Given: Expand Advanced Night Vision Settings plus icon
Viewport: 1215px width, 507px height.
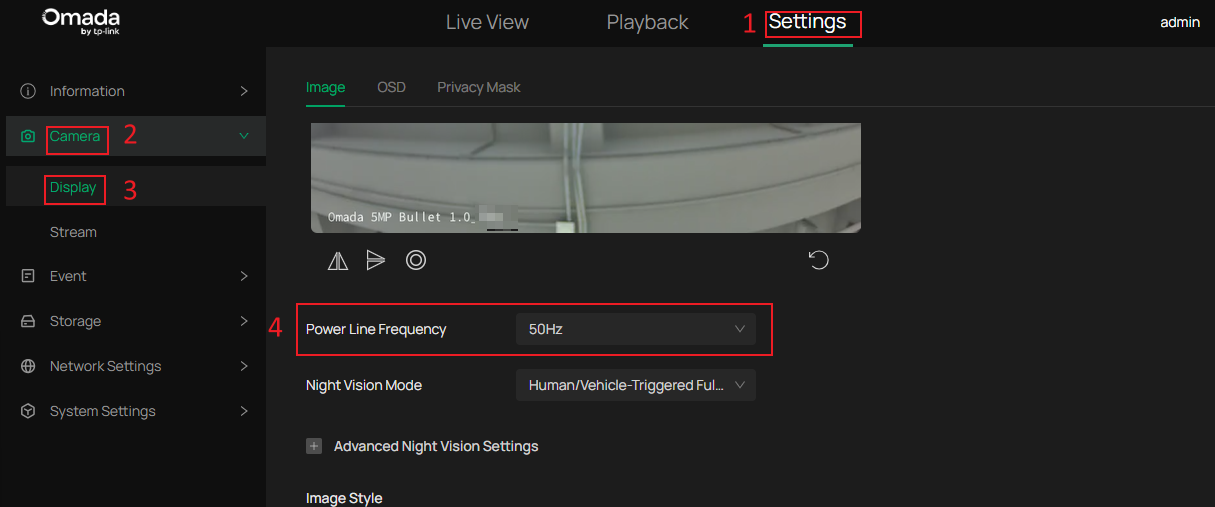Looking at the screenshot, I should [314, 446].
